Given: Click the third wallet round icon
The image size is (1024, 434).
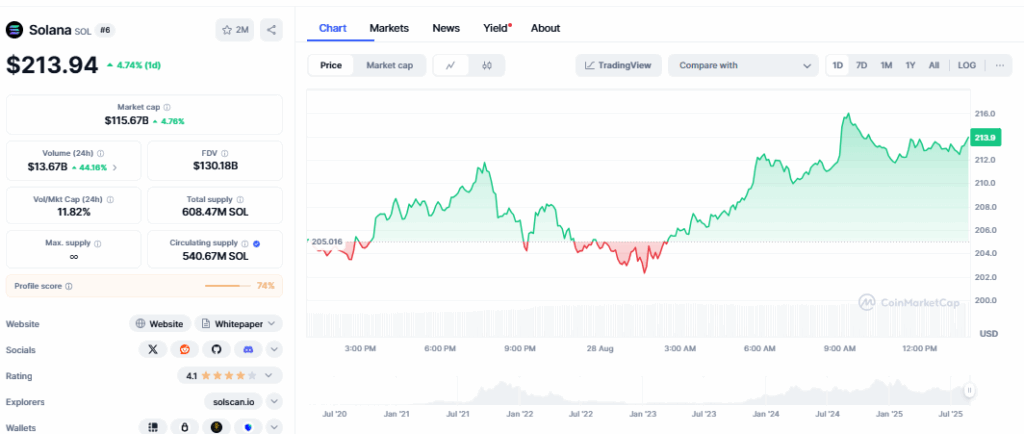Looking at the screenshot, I should [216, 427].
